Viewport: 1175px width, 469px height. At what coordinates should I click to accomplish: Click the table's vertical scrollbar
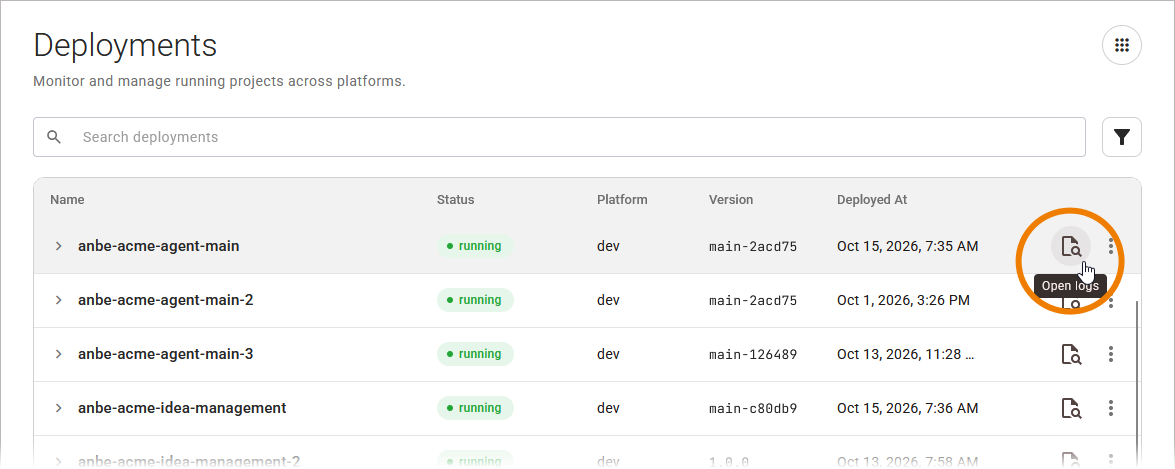[x=1137, y=382]
